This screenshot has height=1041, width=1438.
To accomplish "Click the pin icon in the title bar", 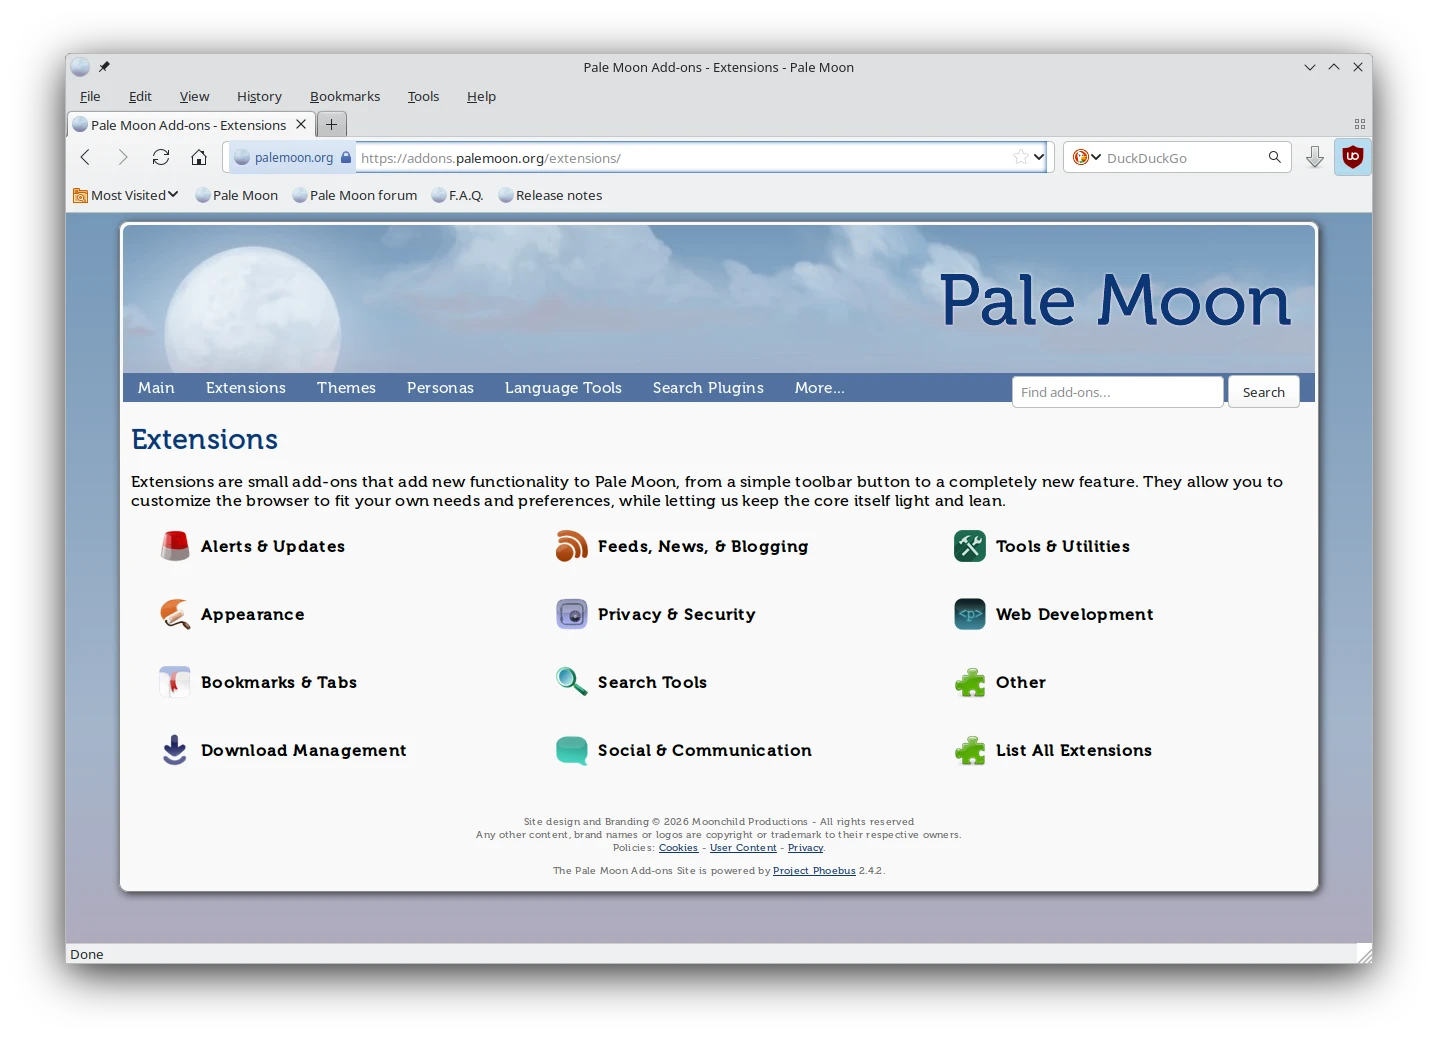I will pyautogui.click(x=104, y=67).
